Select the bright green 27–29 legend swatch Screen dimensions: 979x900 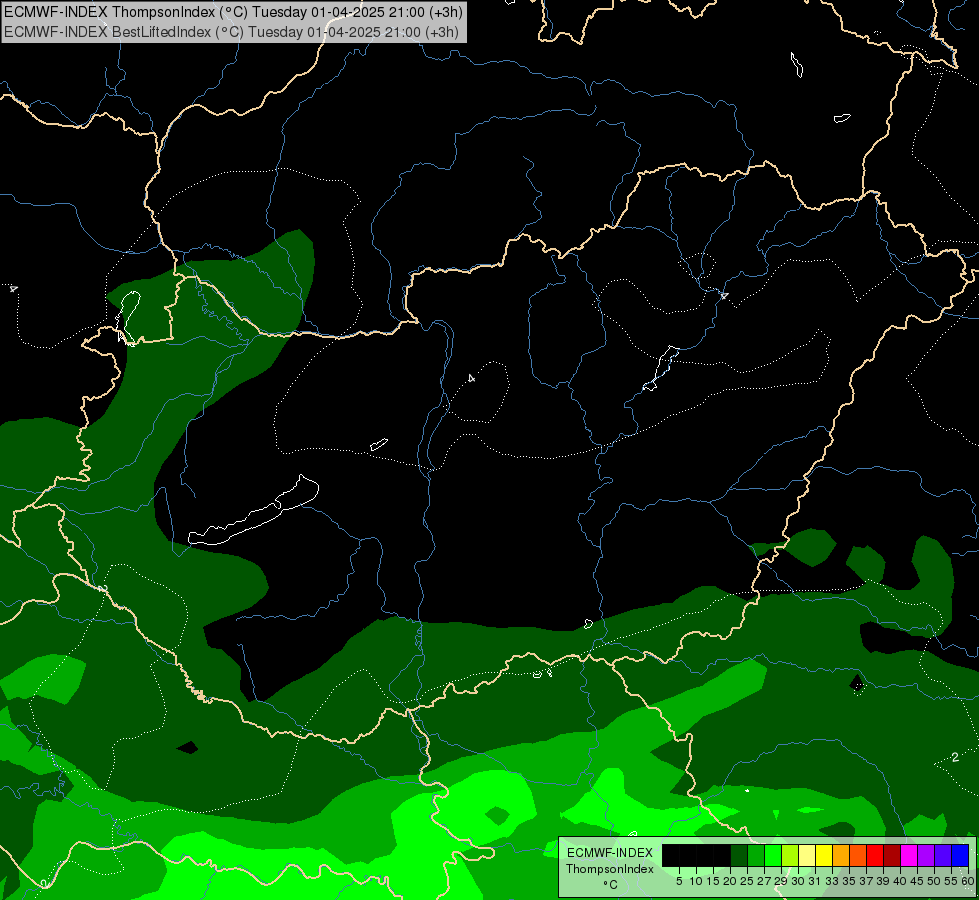coord(773,855)
